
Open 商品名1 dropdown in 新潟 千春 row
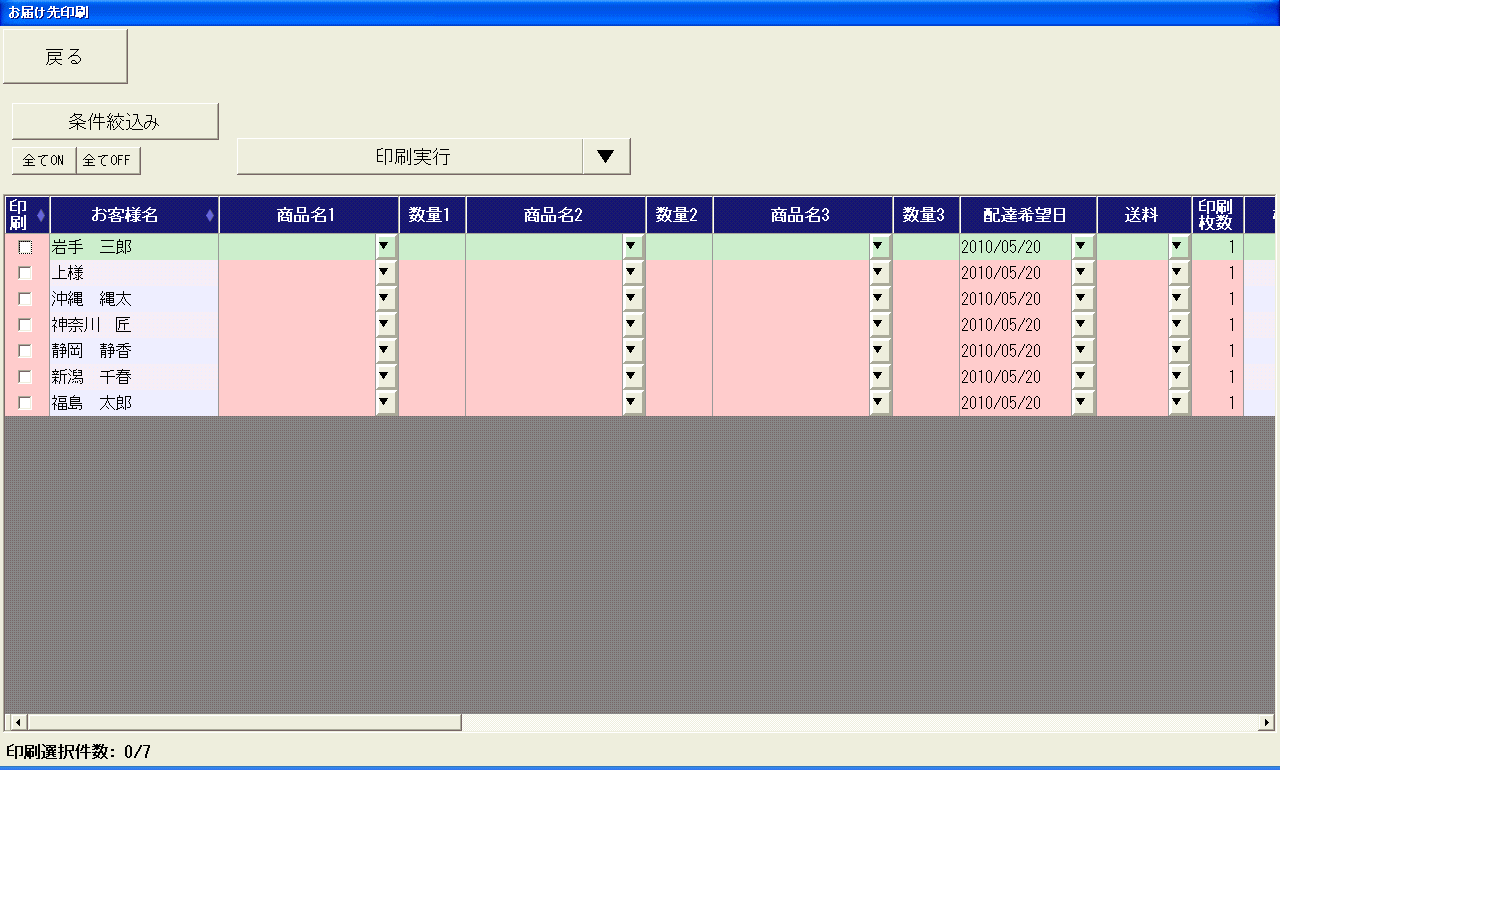385,376
